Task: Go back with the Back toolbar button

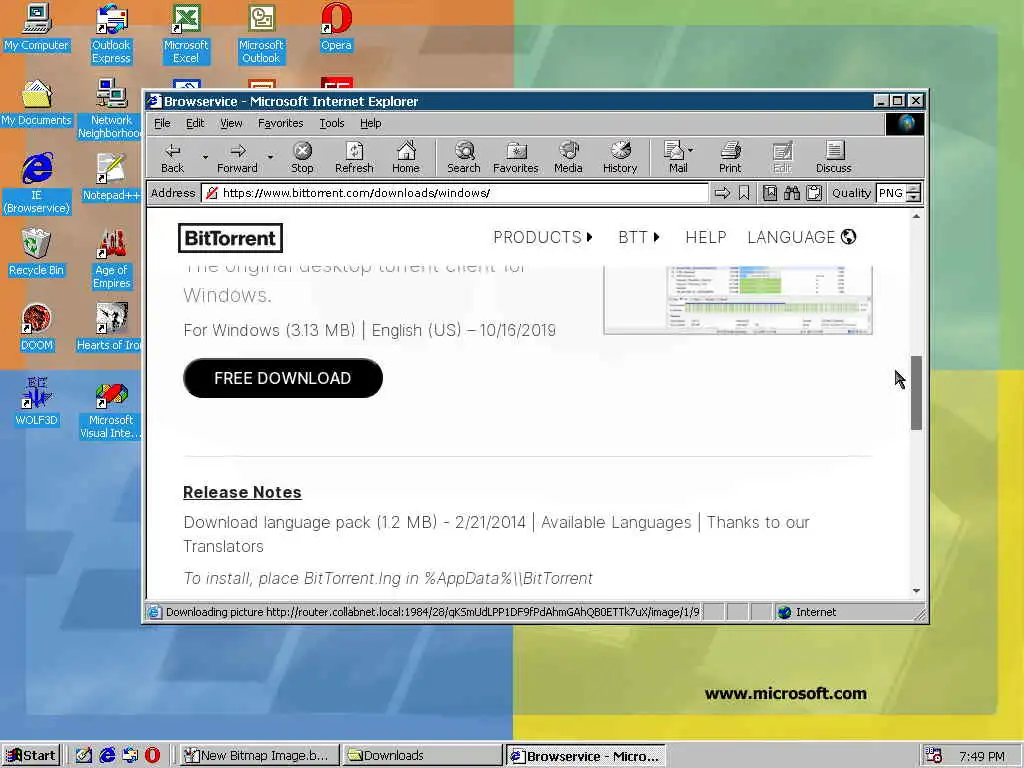Action: click(172, 157)
